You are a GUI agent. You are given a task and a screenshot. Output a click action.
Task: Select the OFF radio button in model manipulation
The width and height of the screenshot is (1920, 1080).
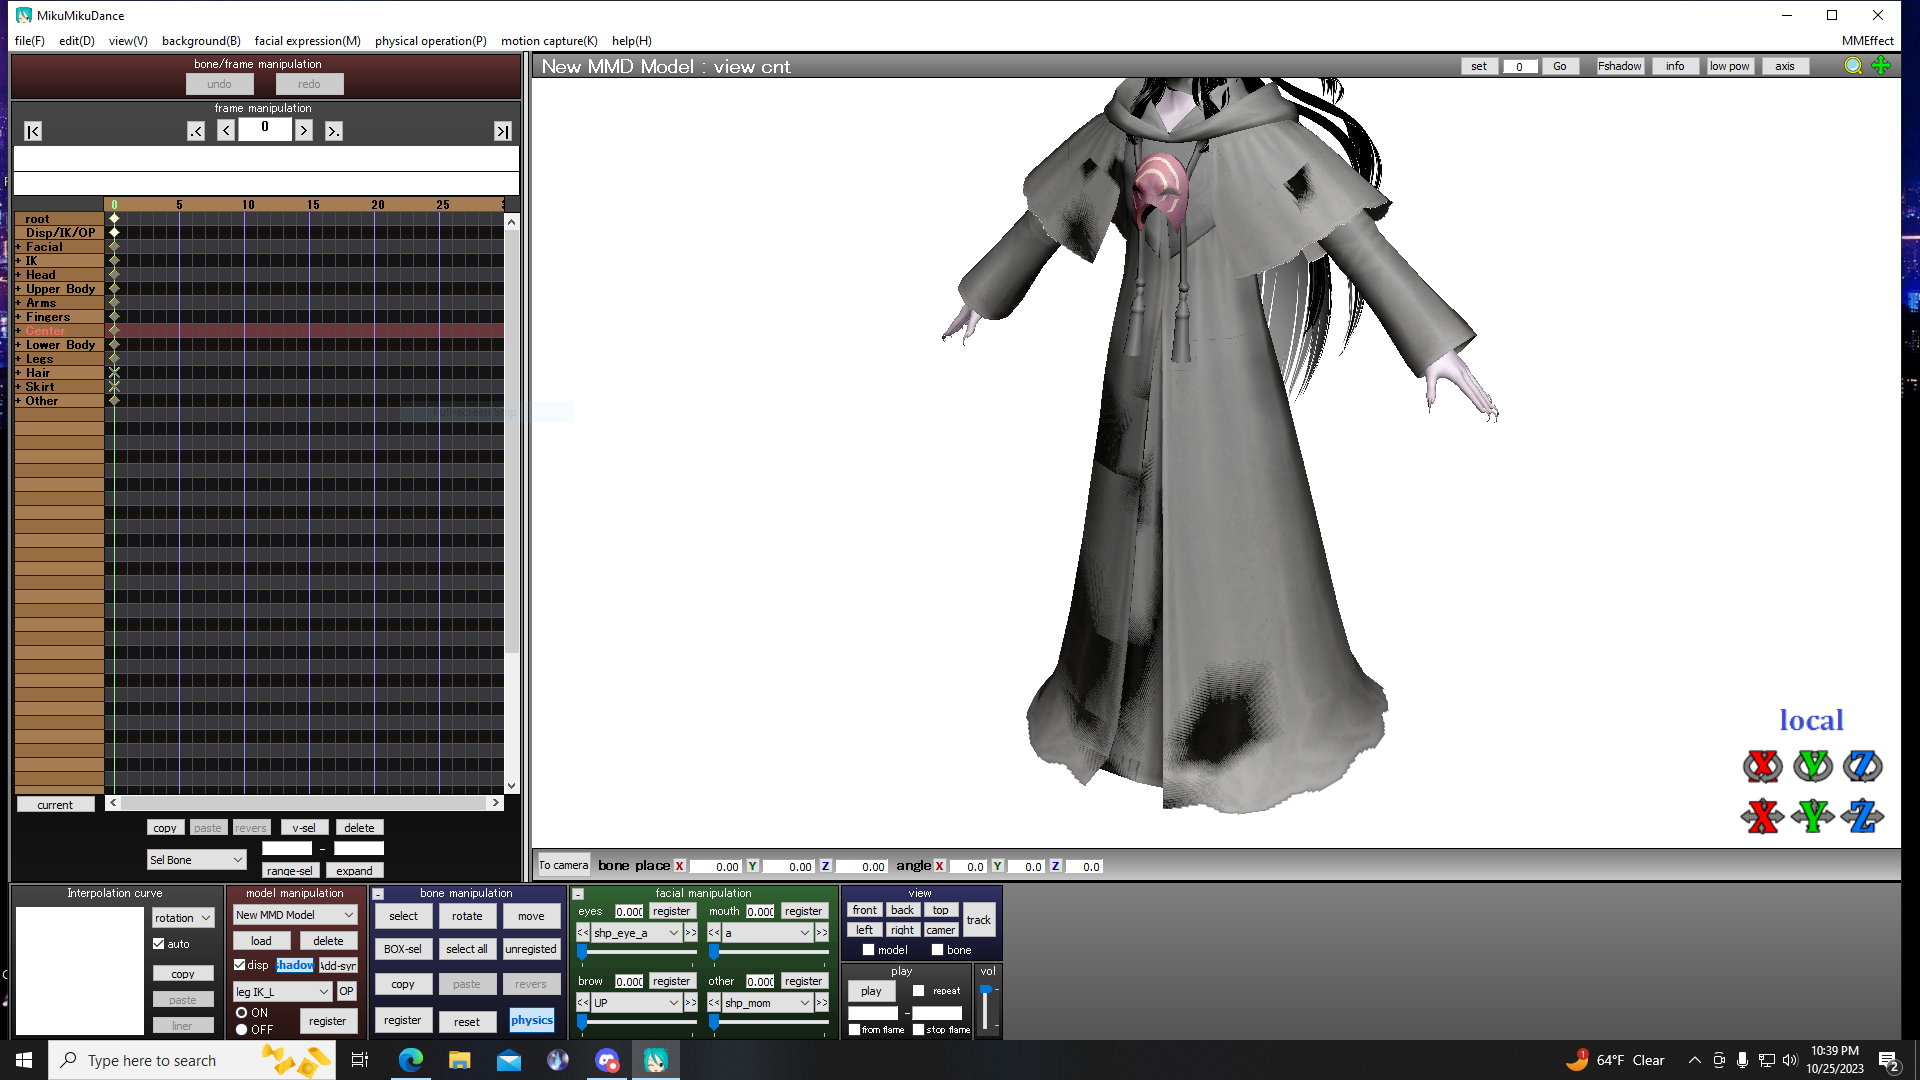pyautogui.click(x=241, y=1029)
